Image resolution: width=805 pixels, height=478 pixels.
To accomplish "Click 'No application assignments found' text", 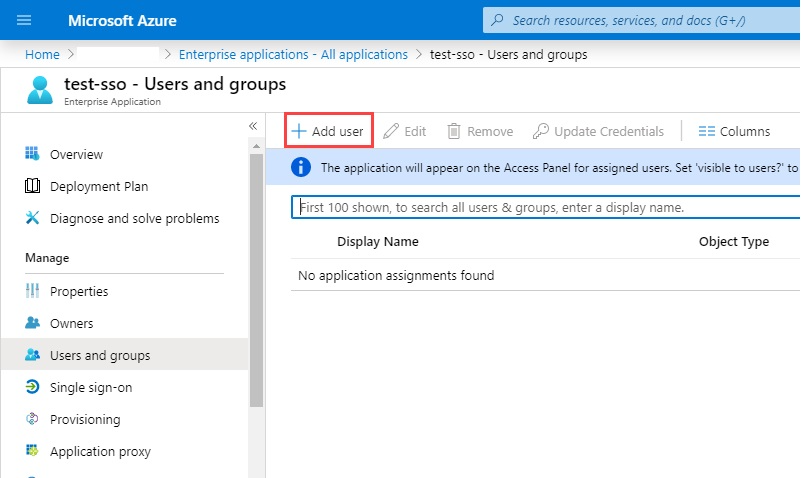I will [396, 276].
